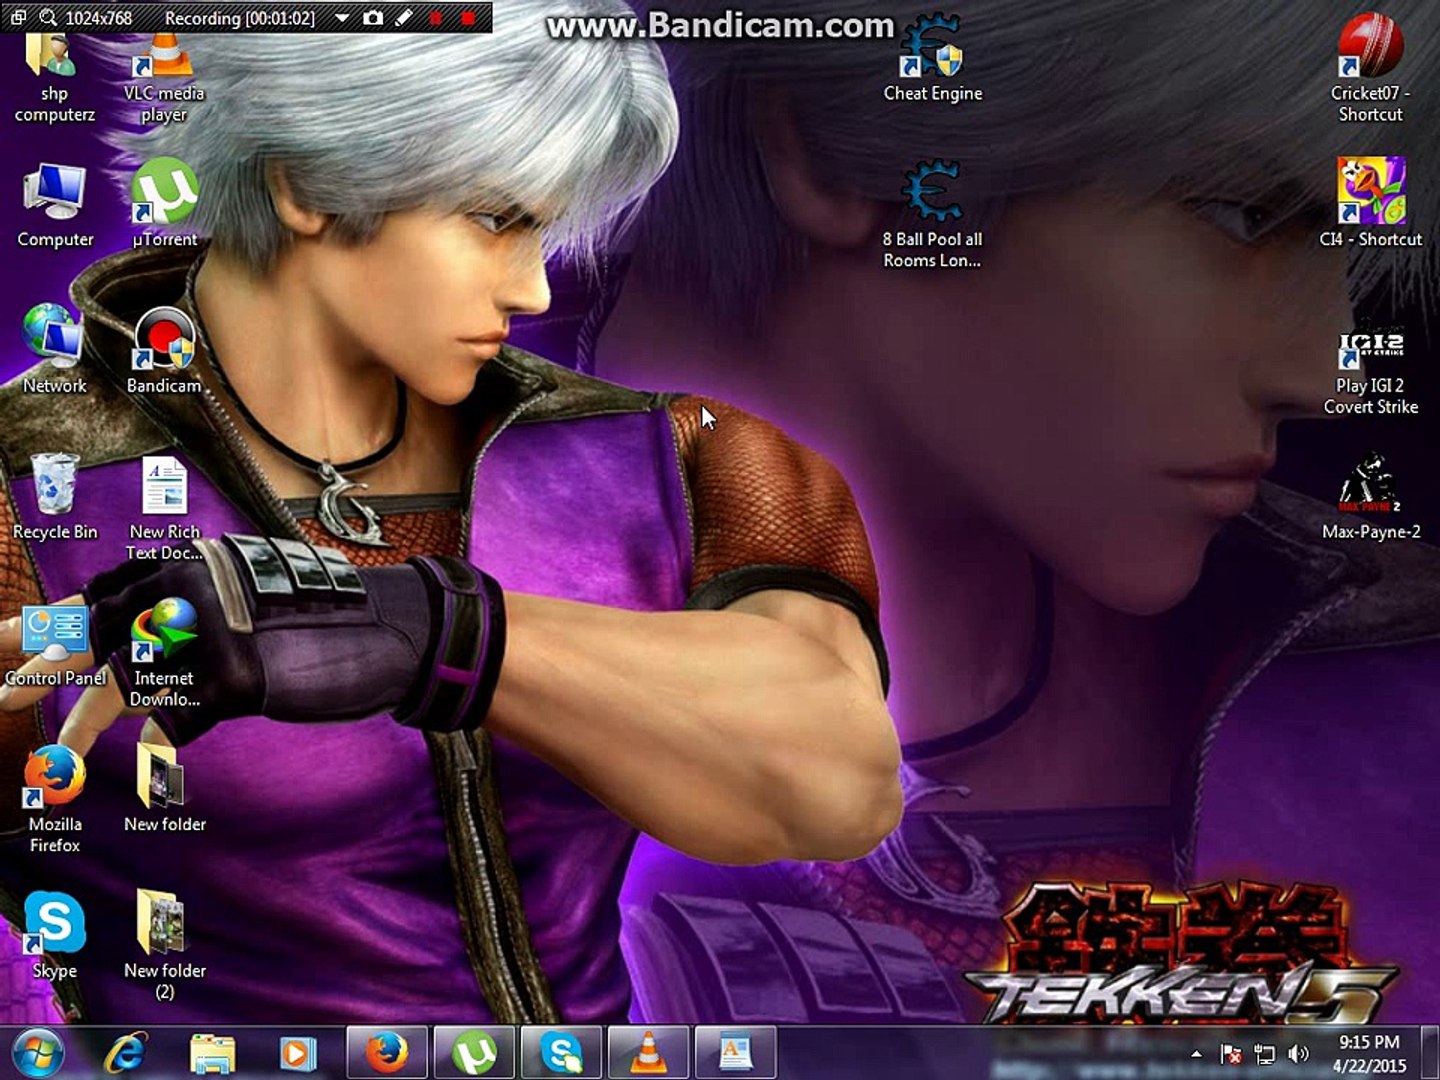Click the Recording [00:01:02] status text
This screenshot has width=1440, height=1080.
tap(240, 18)
